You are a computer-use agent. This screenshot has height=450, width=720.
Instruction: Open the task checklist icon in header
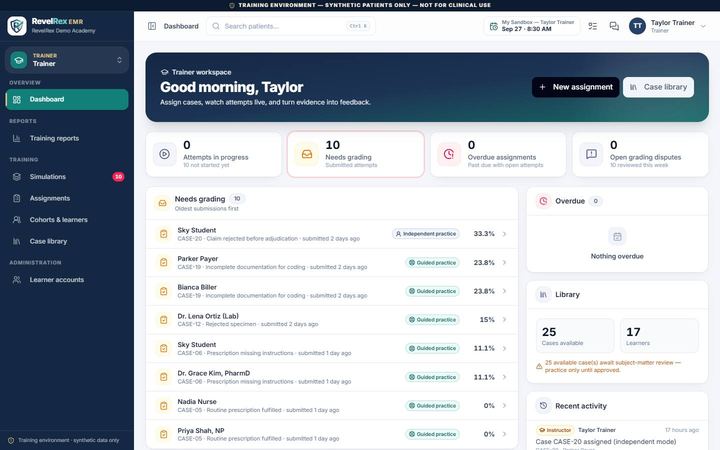[593, 26]
